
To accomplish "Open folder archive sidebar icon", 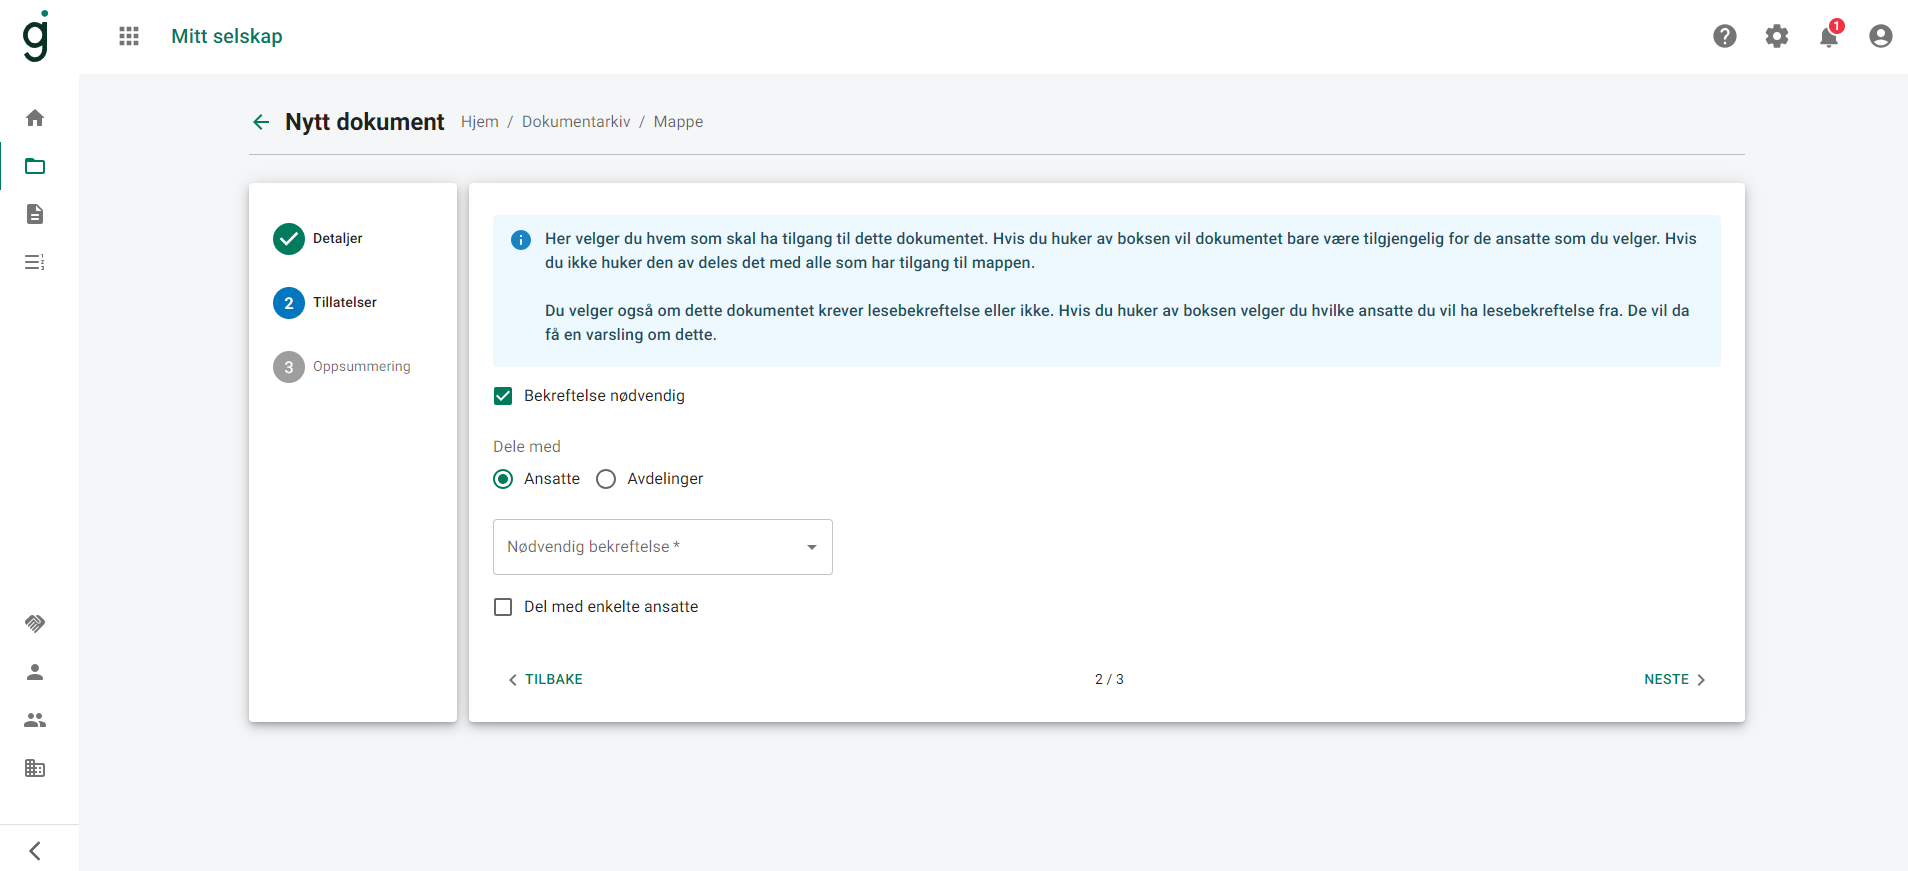I will coord(35,166).
